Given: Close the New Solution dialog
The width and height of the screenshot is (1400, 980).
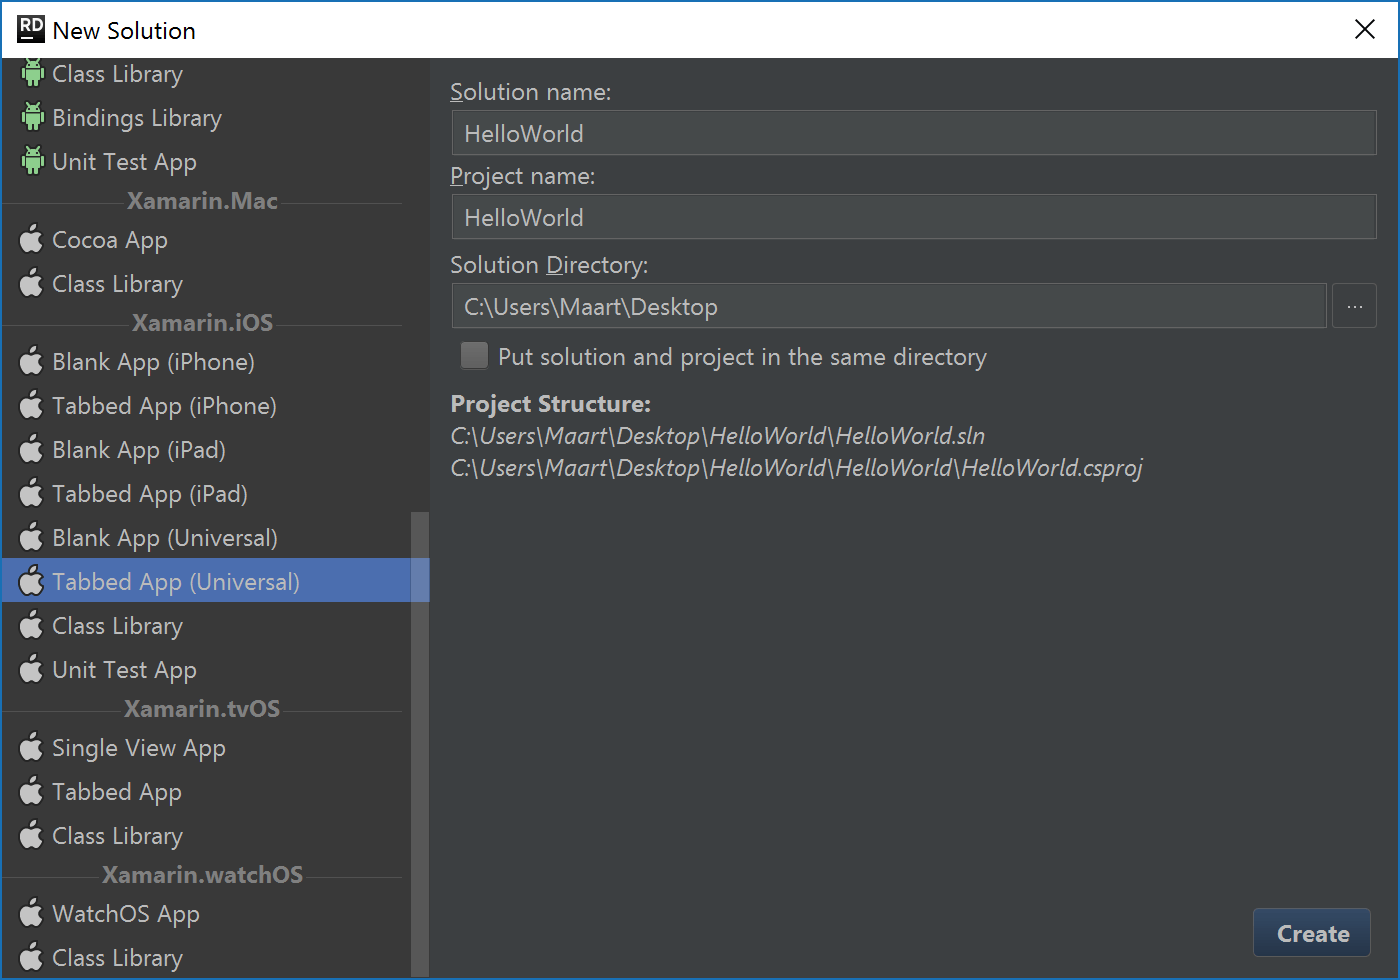Looking at the screenshot, I should tap(1365, 30).
